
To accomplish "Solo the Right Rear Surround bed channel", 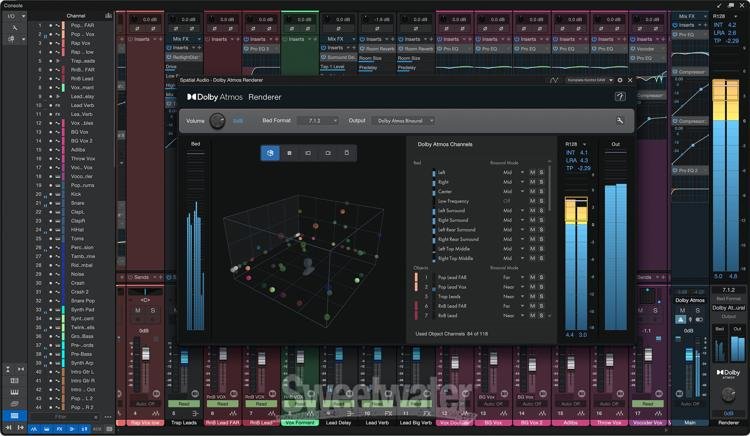I will tap(541, 239).
